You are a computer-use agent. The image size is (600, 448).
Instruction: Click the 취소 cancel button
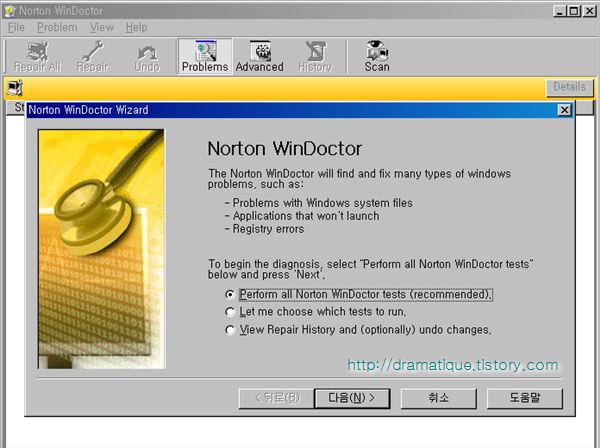(x=439, y=398)
